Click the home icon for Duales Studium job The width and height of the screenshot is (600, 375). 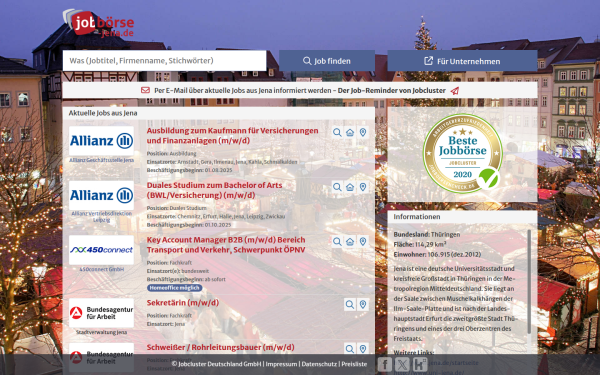(350, 187)
